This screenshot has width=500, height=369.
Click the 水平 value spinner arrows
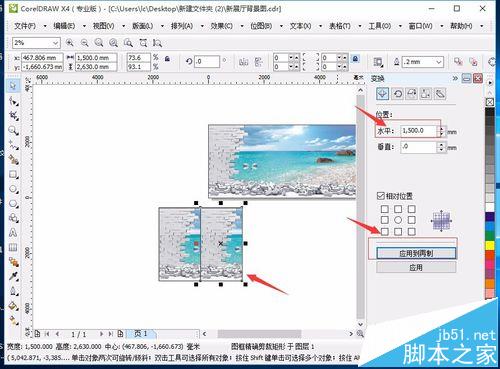coord(441,131)
